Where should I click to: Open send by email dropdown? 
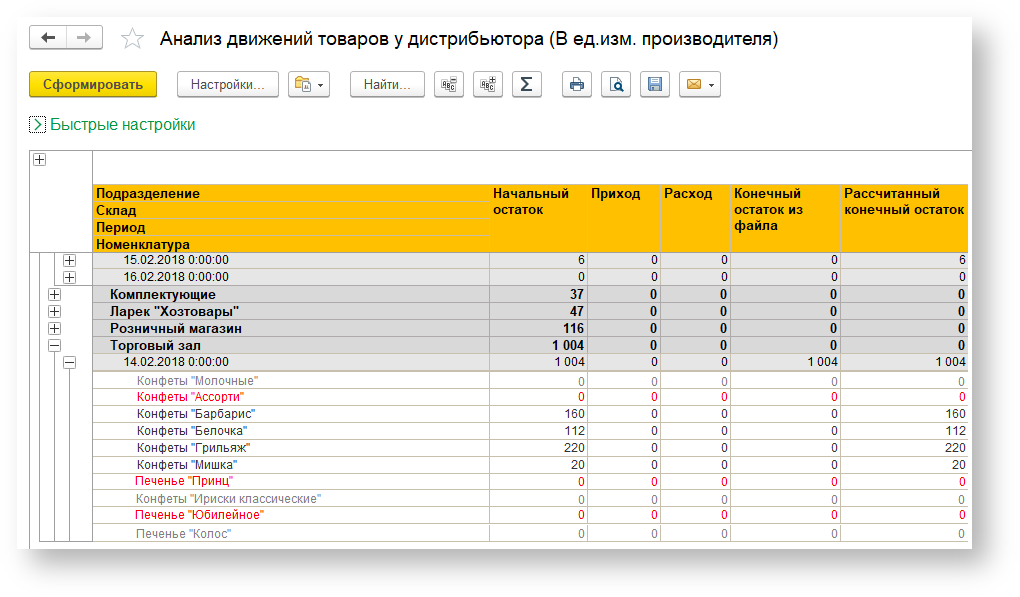click(x=700, y=85)
